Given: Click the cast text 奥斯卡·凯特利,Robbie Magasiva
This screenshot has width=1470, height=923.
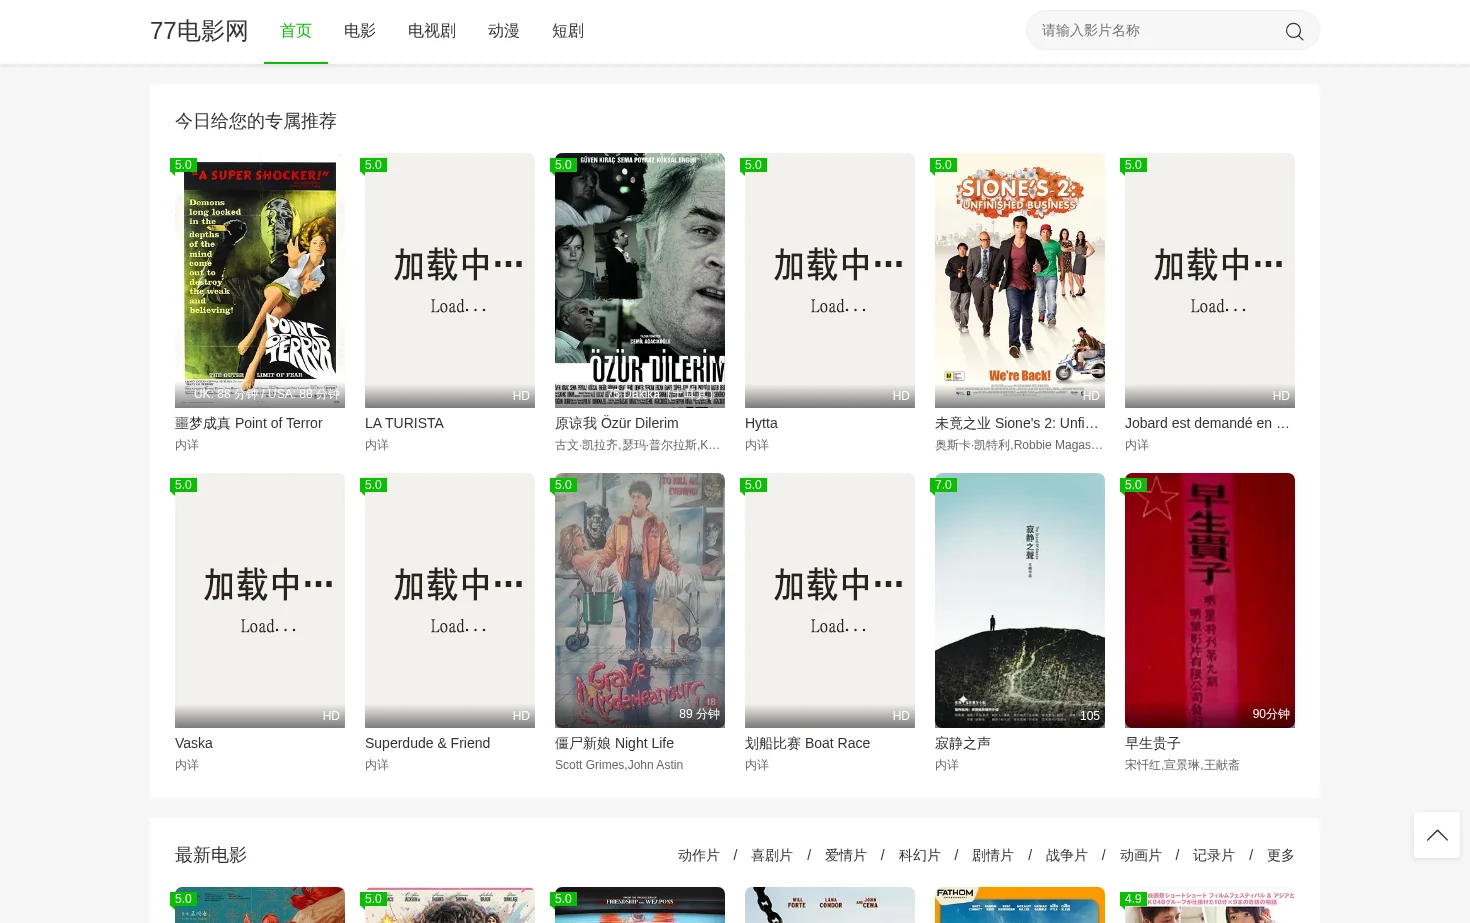Looking at the screenshot, I should pyautogui.click(x=1019, y=445).
